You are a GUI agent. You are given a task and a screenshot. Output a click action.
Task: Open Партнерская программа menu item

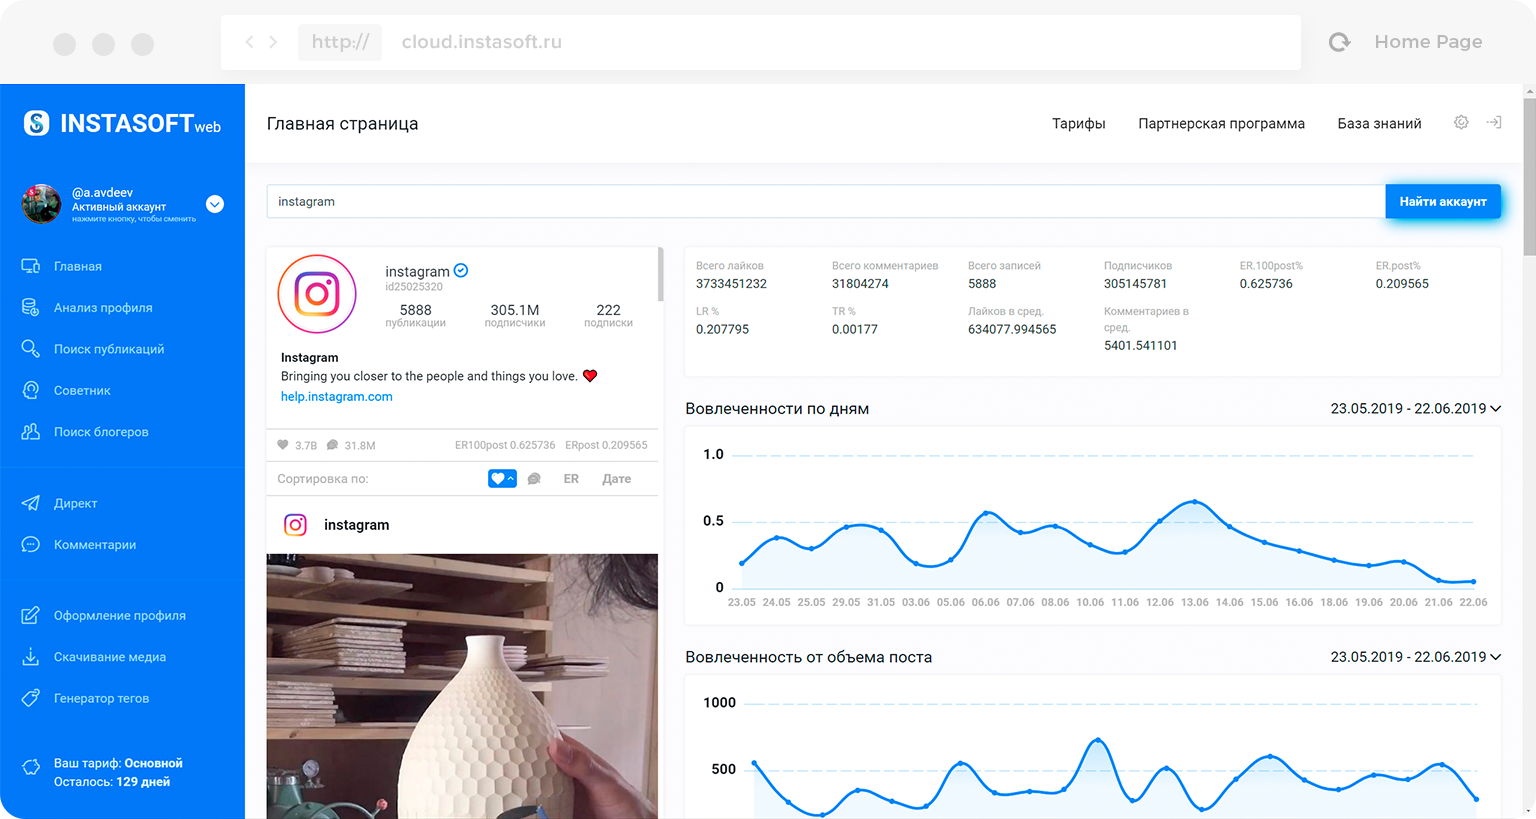(x=1221, y=123)
